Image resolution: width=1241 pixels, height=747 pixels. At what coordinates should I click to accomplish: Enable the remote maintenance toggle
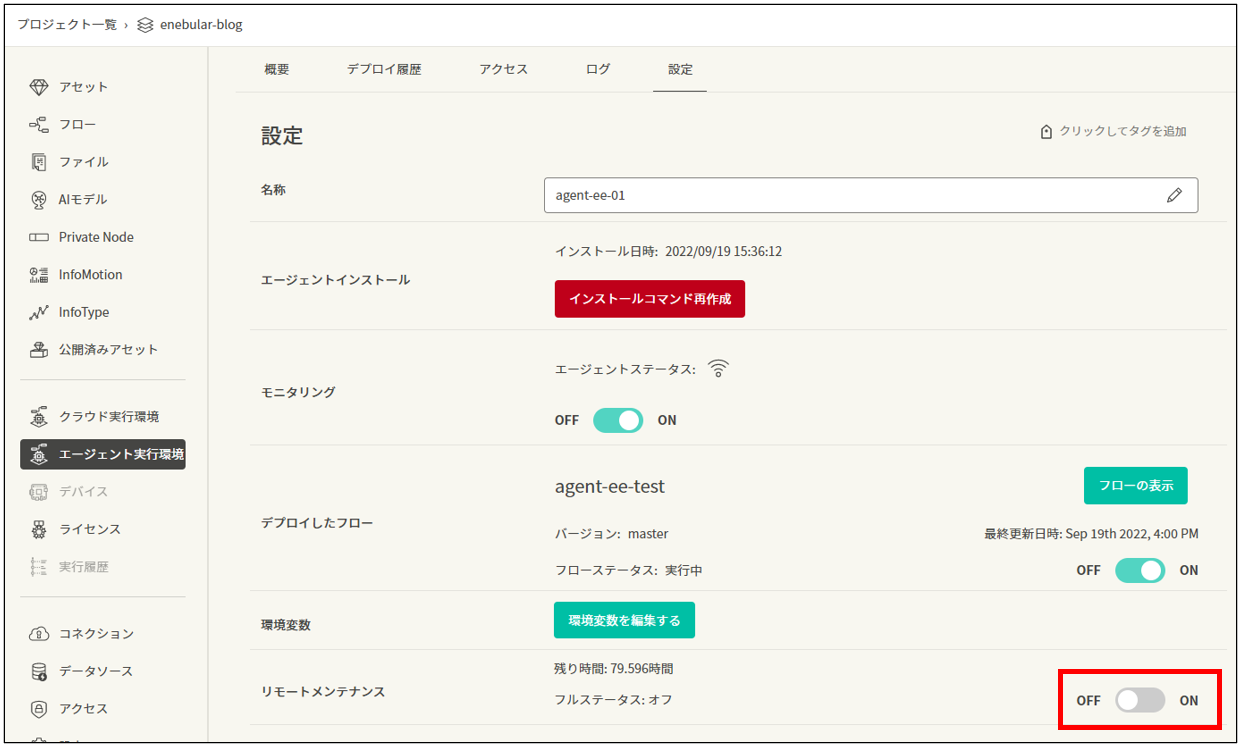tap(1140, 700)
